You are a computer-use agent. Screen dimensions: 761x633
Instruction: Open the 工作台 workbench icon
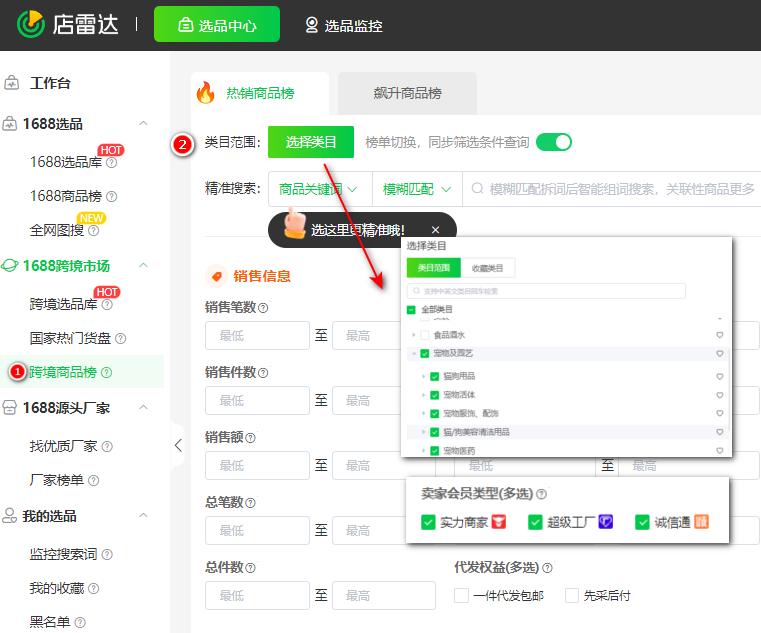point(12,83)
